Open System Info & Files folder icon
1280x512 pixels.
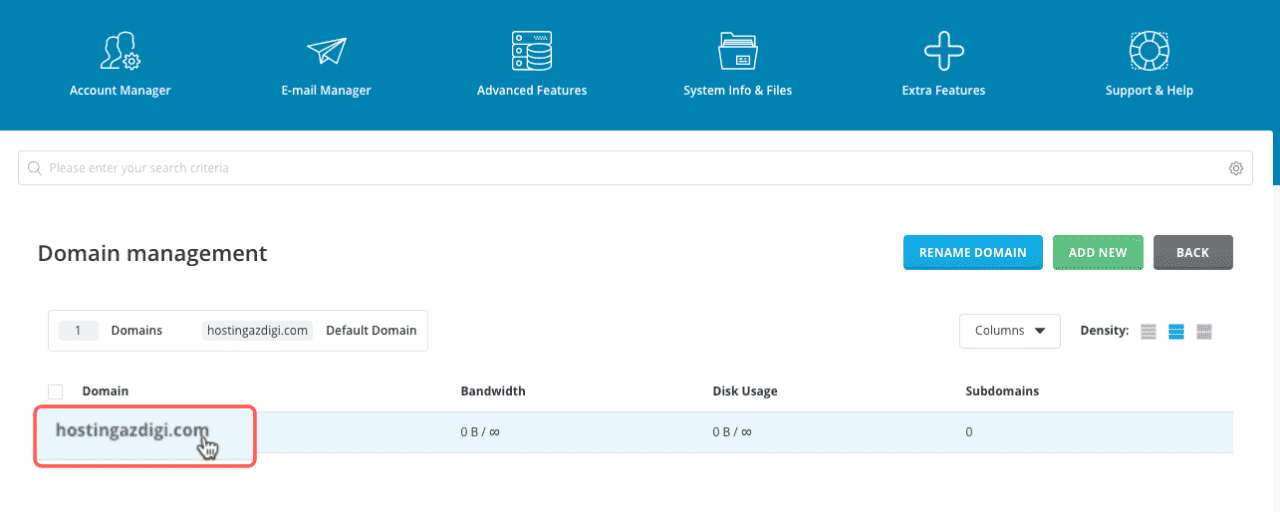(737, 51)
